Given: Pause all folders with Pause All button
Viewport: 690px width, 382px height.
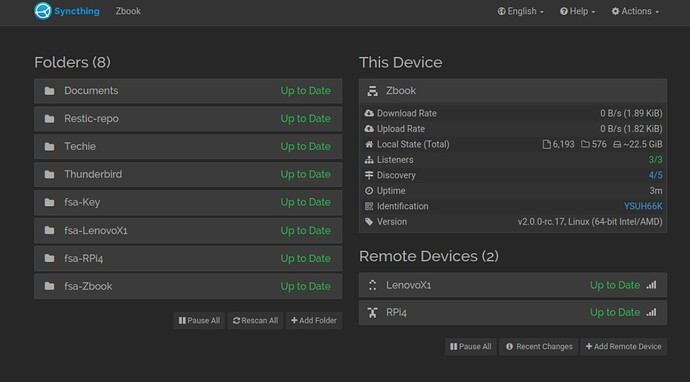Looking at the screenshot, I should point(199,321).
